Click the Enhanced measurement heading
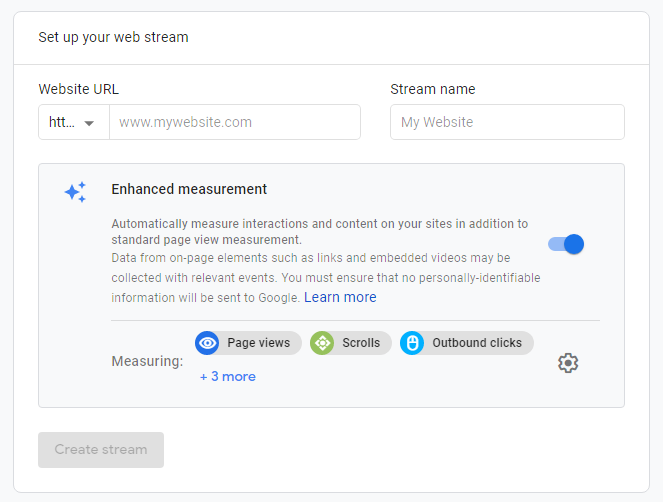The image size is (663, 502). 189,189
